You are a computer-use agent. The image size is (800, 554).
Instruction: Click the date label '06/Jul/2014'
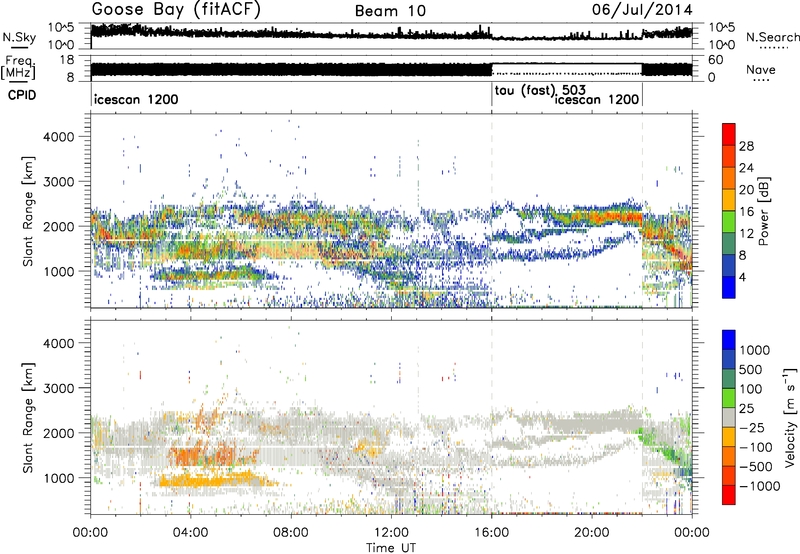[x=642, y=10]
